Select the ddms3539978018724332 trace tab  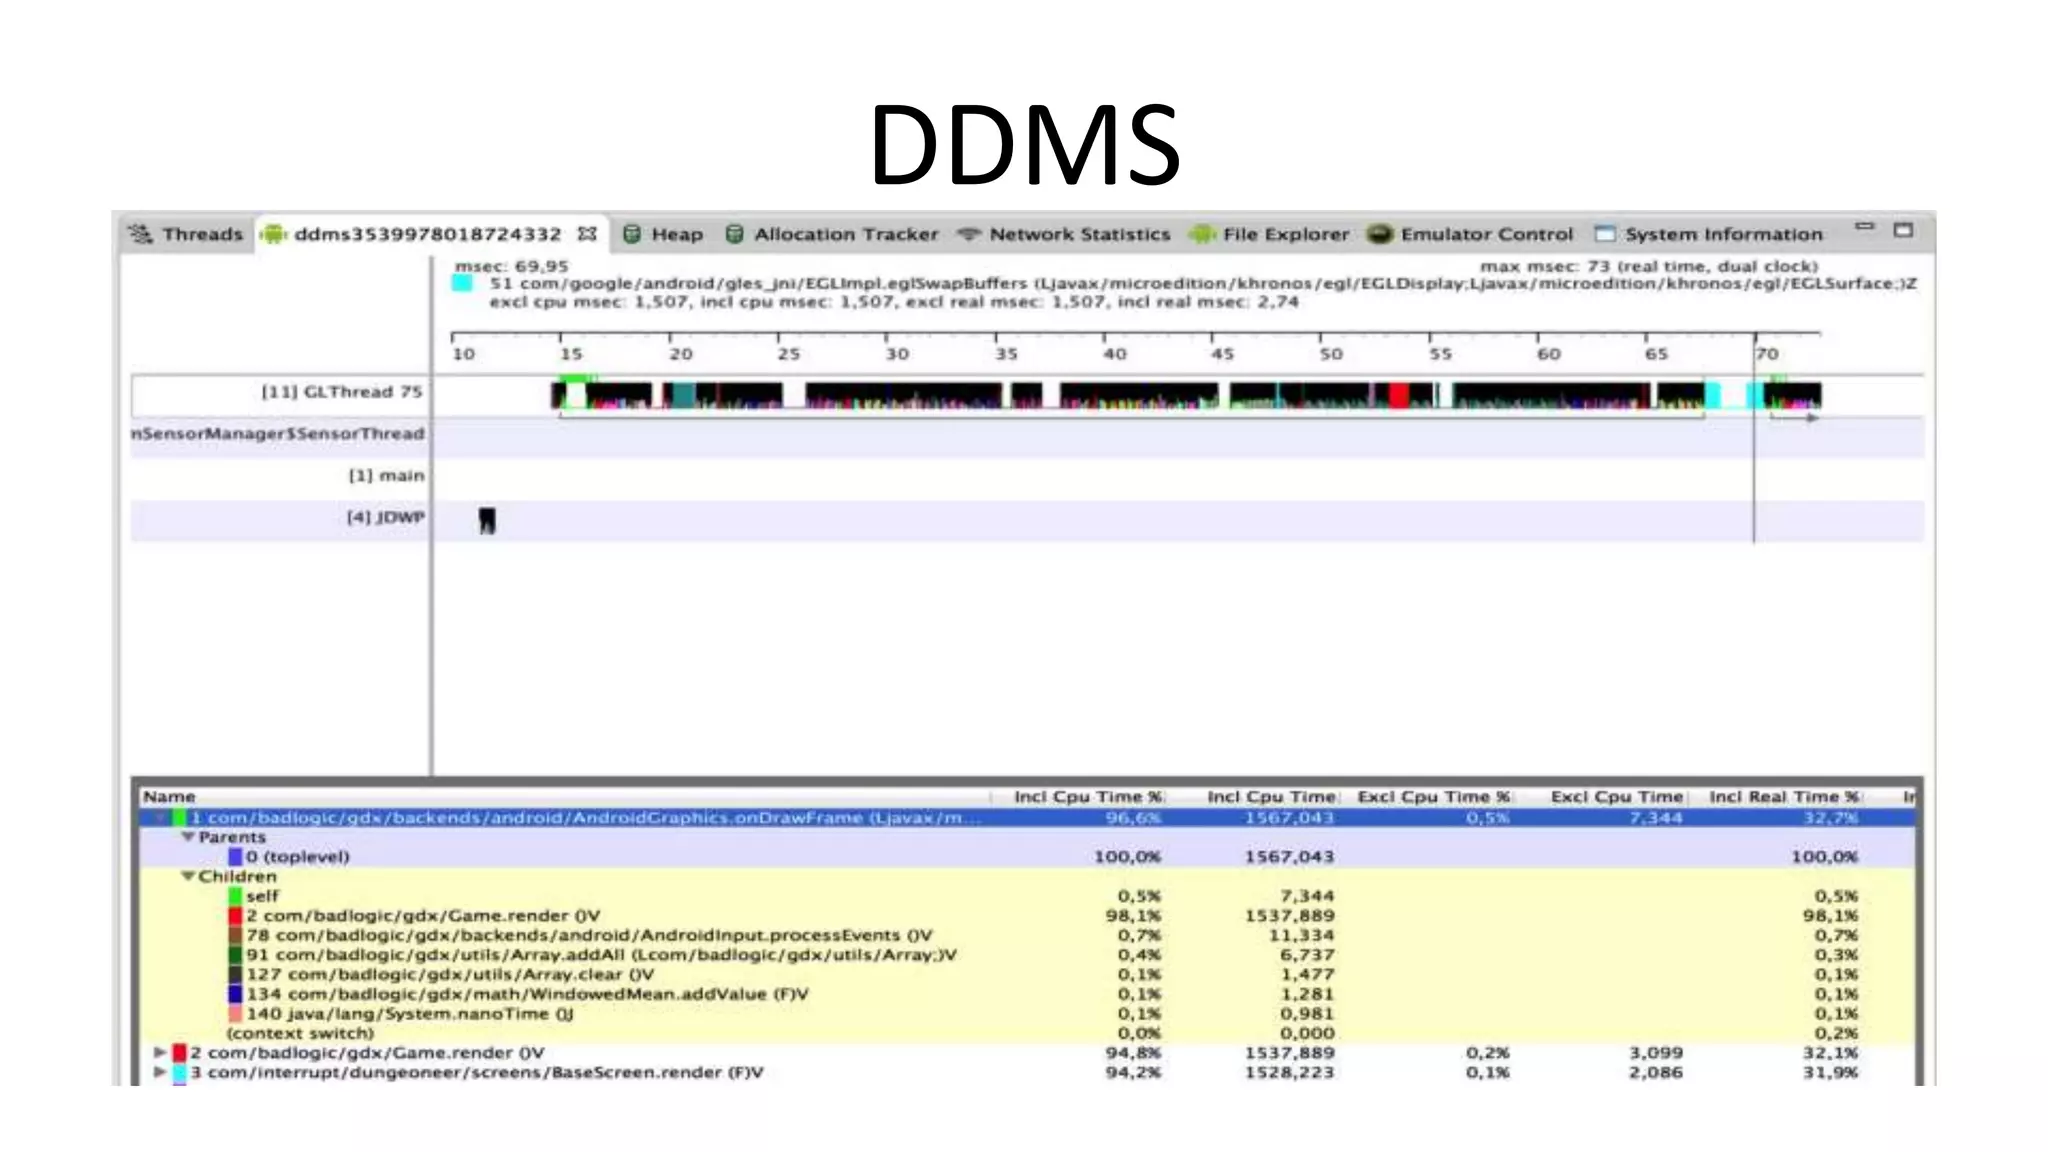tap(427, 234)
